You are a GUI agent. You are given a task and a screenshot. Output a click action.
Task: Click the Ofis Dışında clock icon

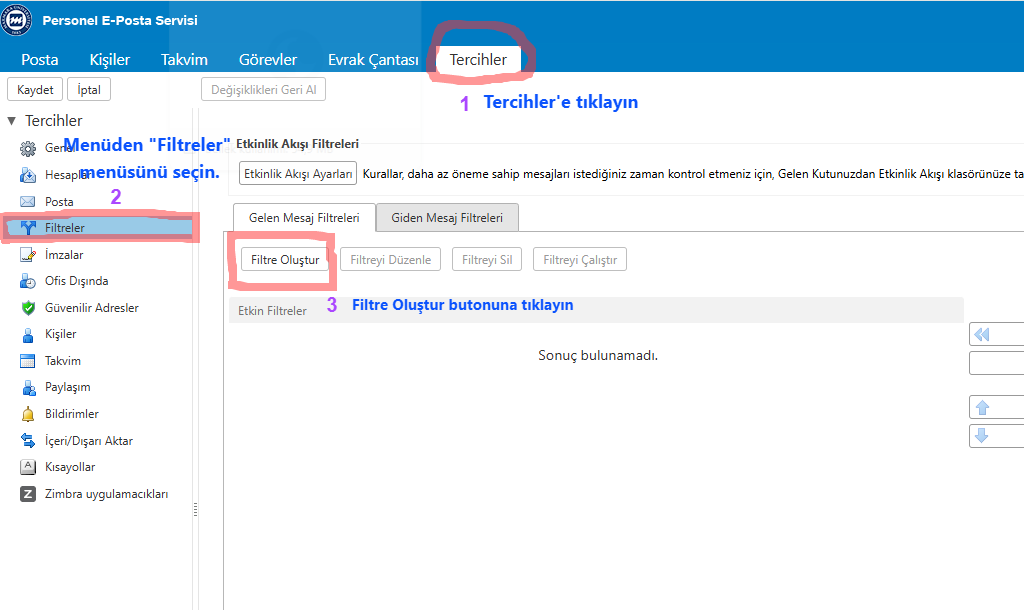tap(27, 281)
